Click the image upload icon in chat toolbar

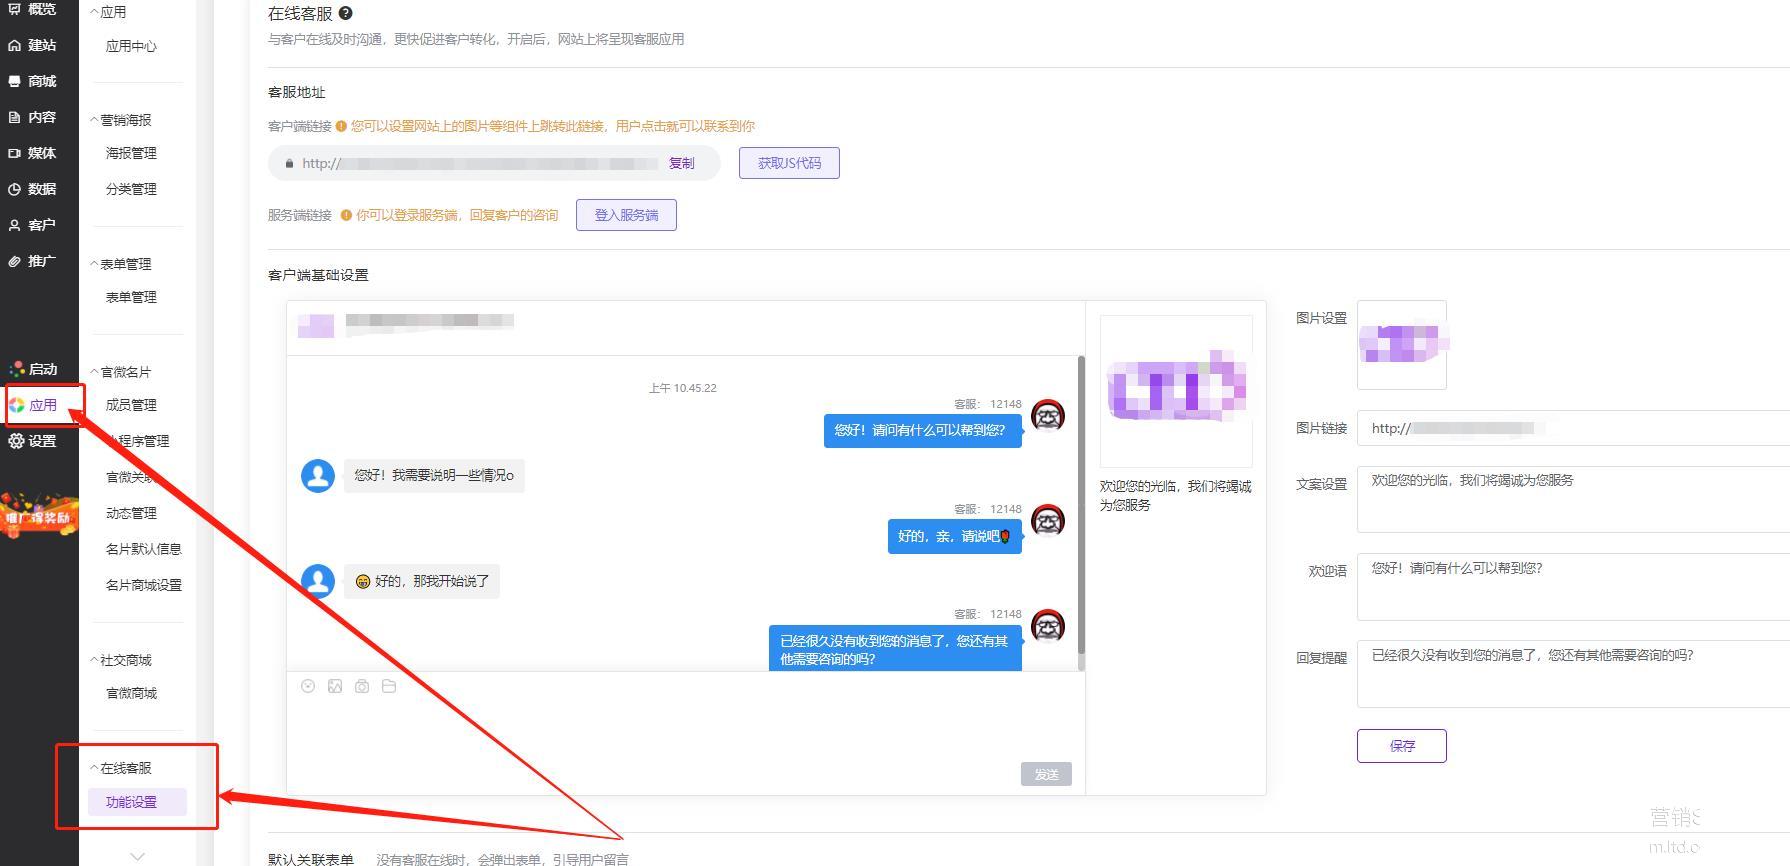(x=335, y=686)
